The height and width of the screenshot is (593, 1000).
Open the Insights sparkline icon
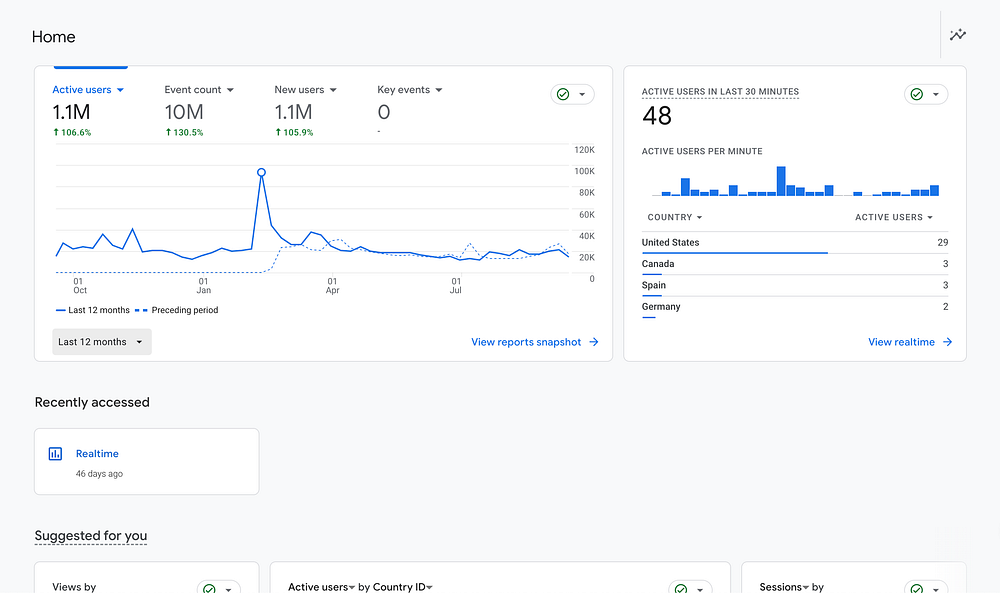click(x=957, y=34)
